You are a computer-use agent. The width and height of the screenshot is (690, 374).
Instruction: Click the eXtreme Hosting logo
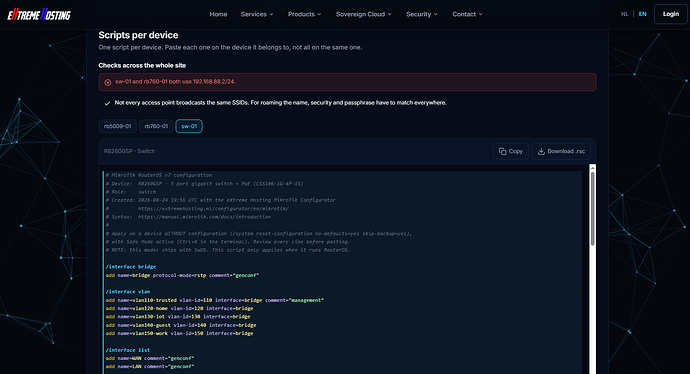[x=39, y=15]
